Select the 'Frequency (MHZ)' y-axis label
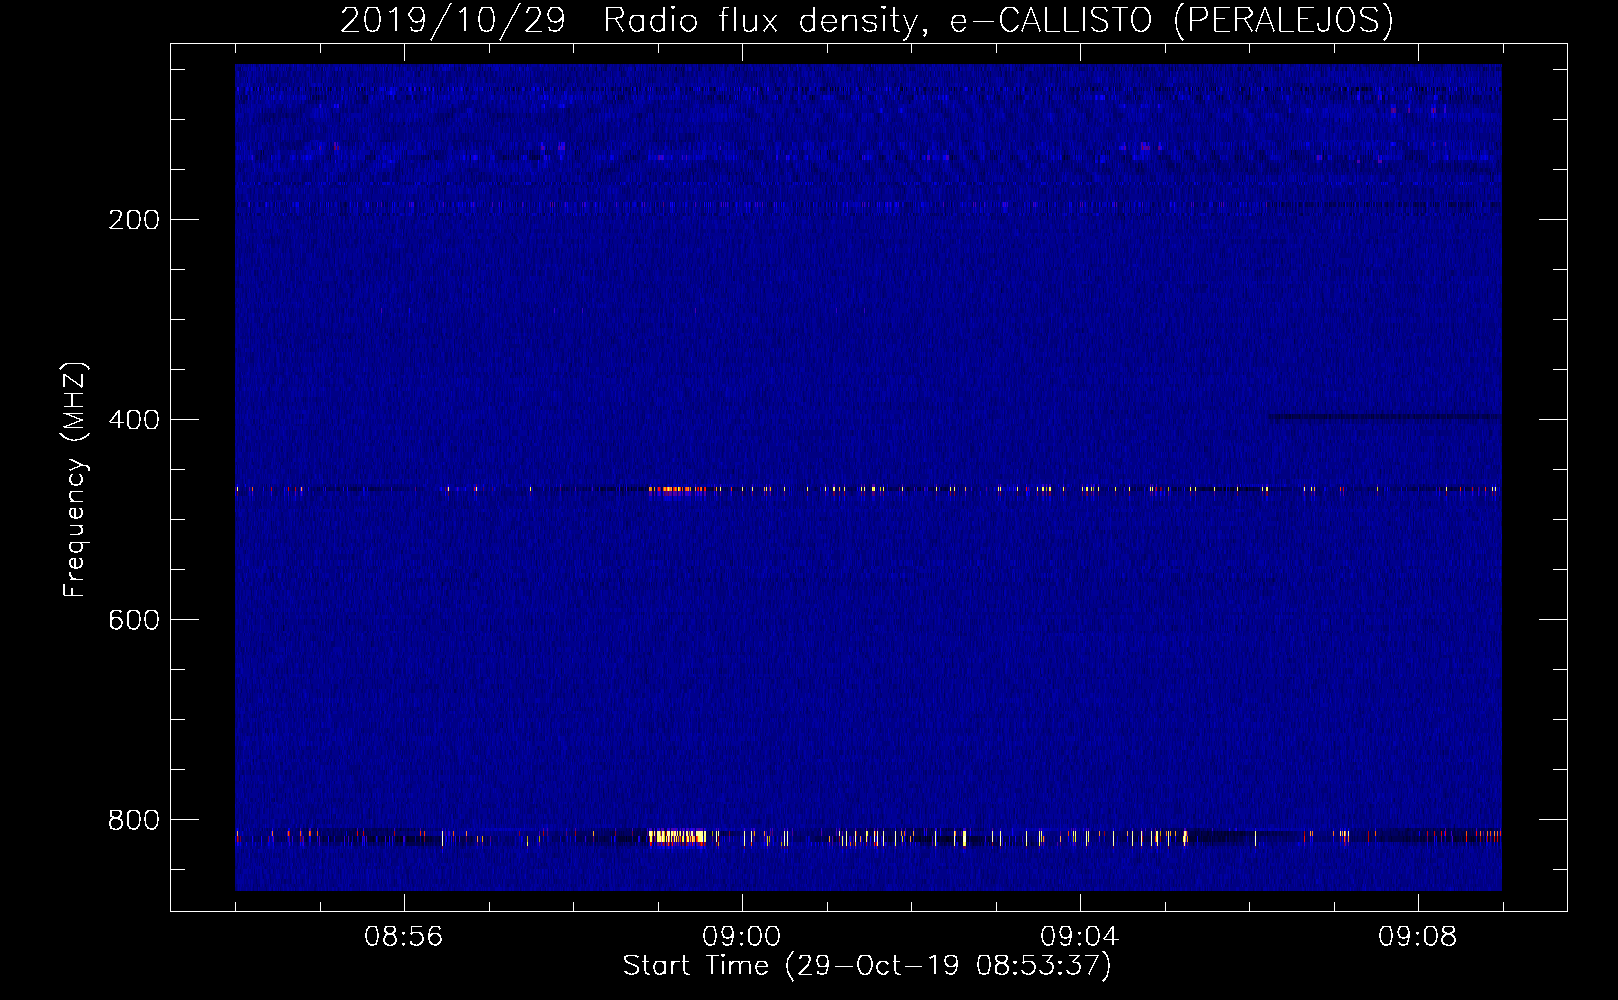This screenshot has width=1618, height=1000. [75, 480]
